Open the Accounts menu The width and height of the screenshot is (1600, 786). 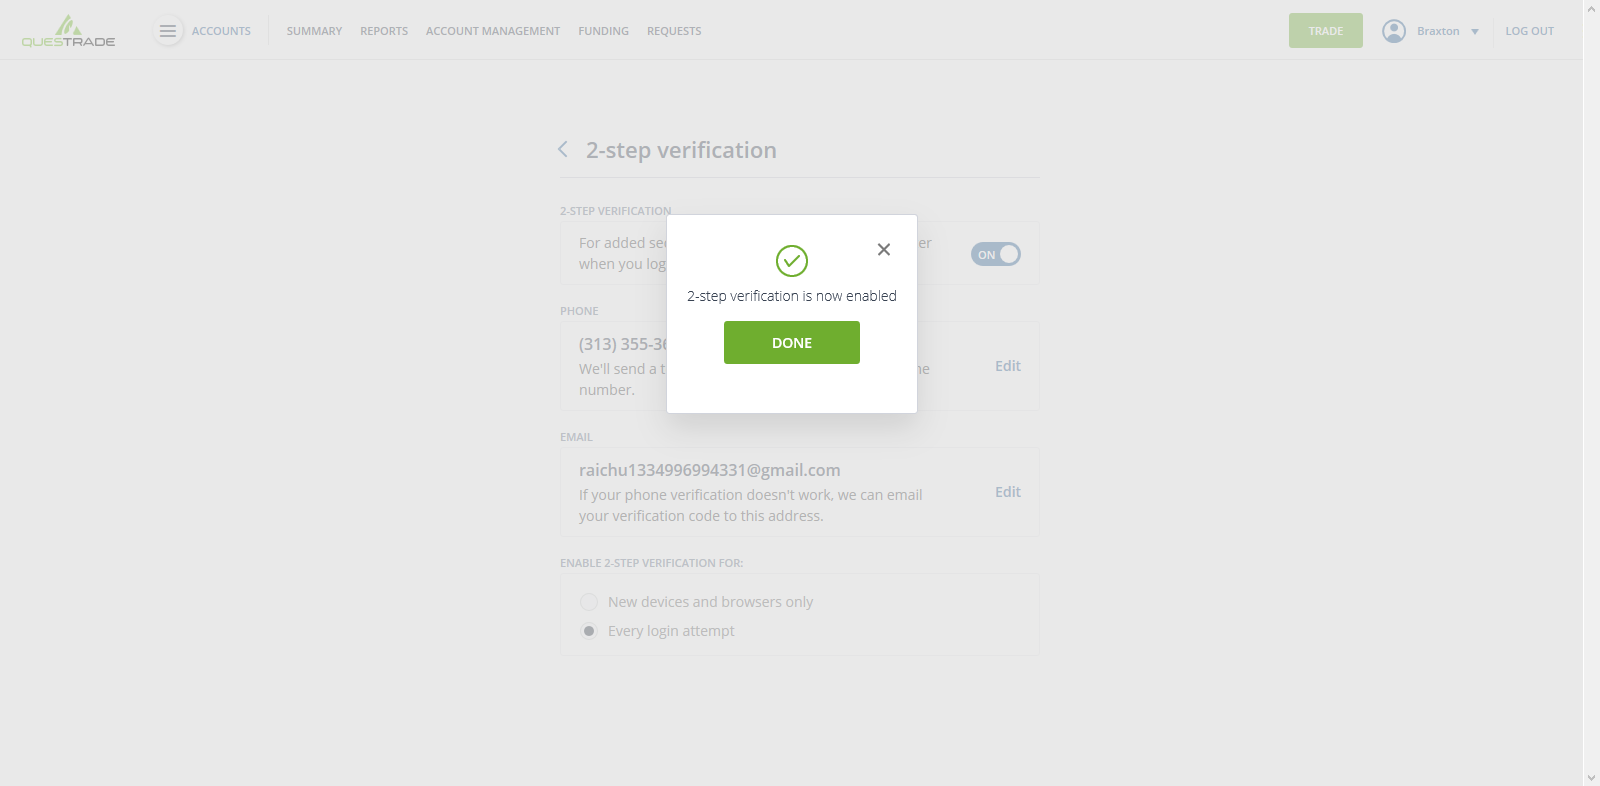coord(221,31)
